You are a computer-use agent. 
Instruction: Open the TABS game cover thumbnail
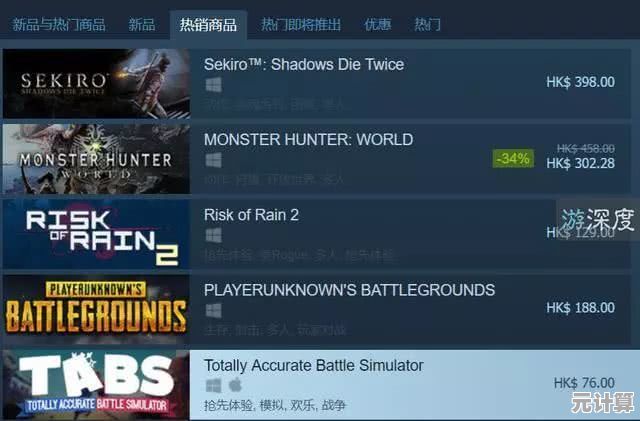96,385
